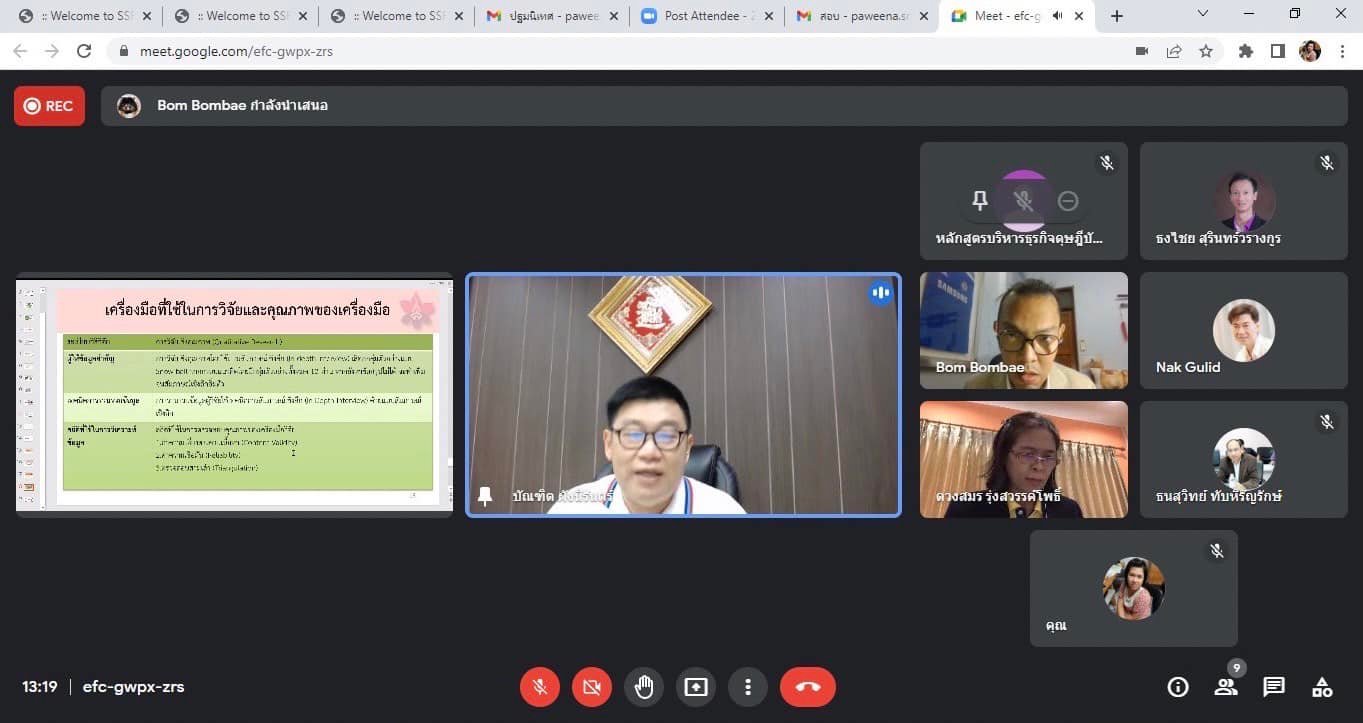Remove participant using the minus circle icon
1363x723 pixels.
coord(1068,201)
